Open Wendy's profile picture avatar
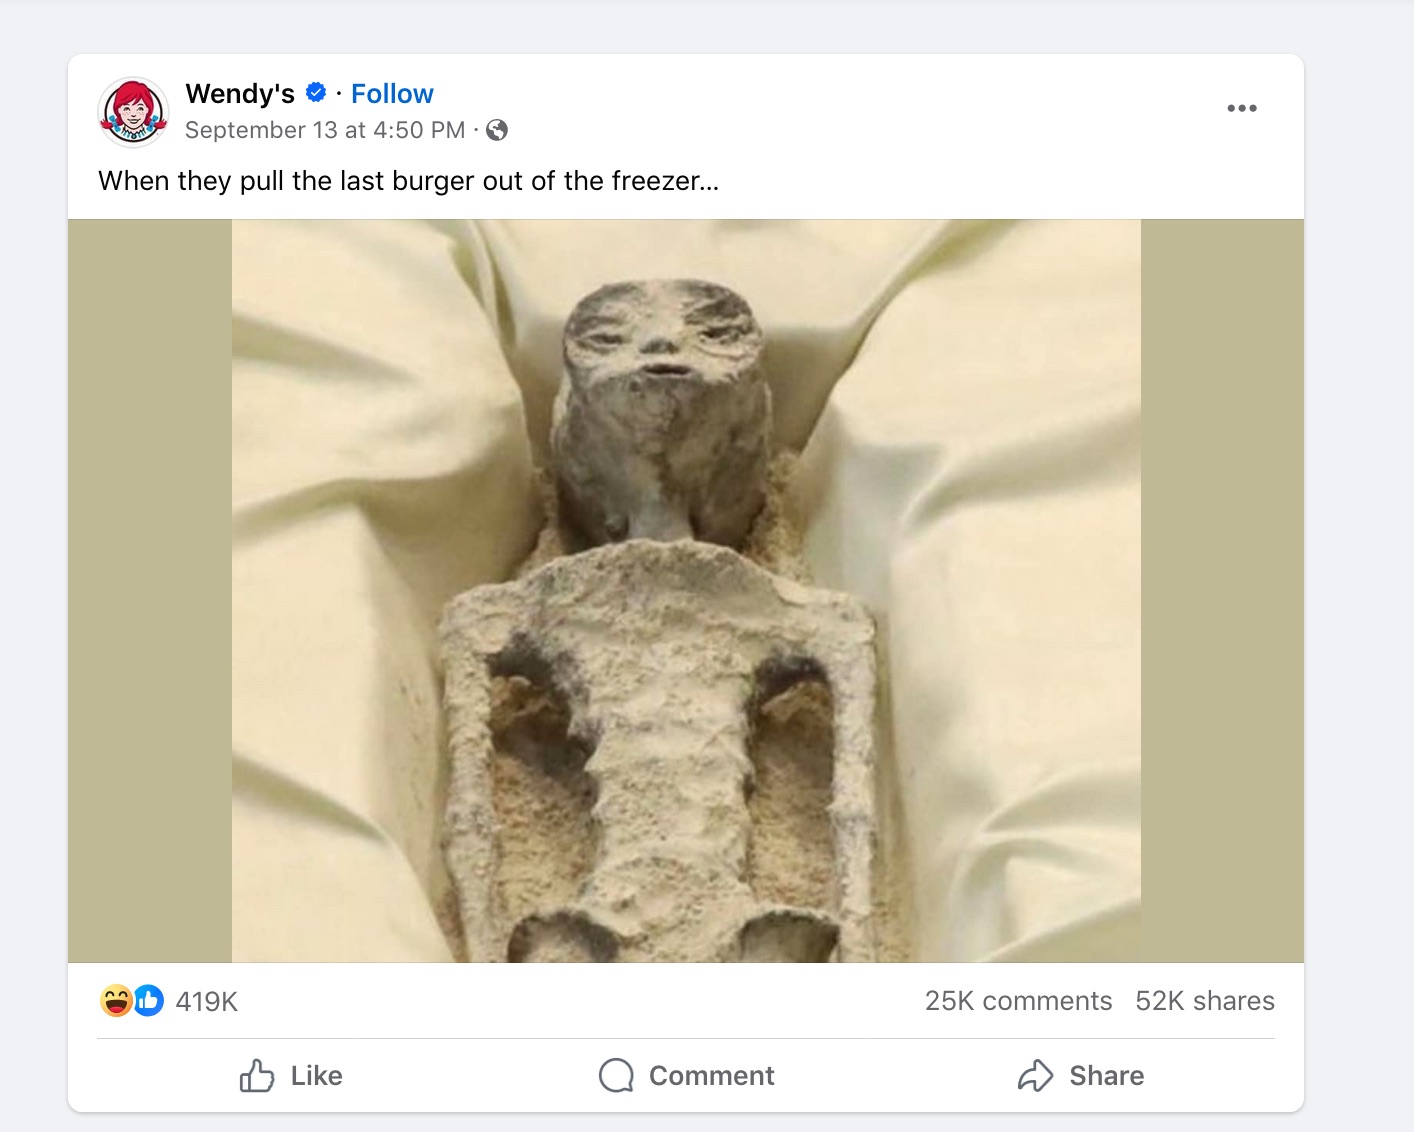1414x1132 pixels. (133, 111)
